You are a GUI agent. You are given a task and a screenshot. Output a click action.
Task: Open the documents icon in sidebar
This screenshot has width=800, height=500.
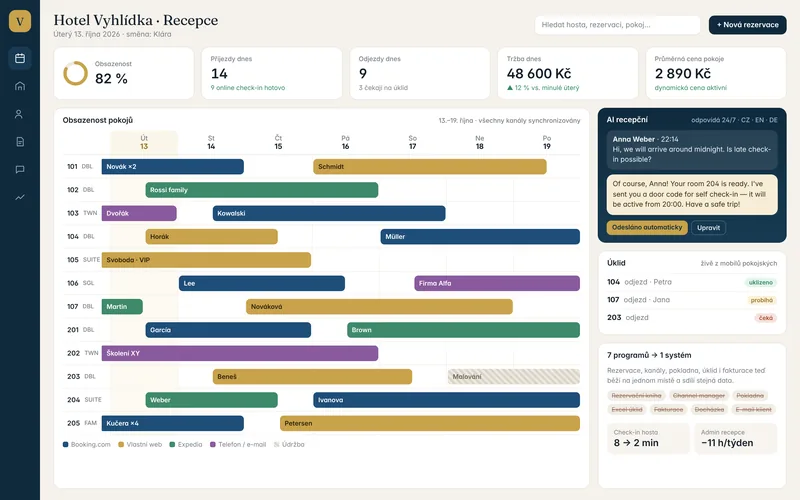click(x=20, y=141)
